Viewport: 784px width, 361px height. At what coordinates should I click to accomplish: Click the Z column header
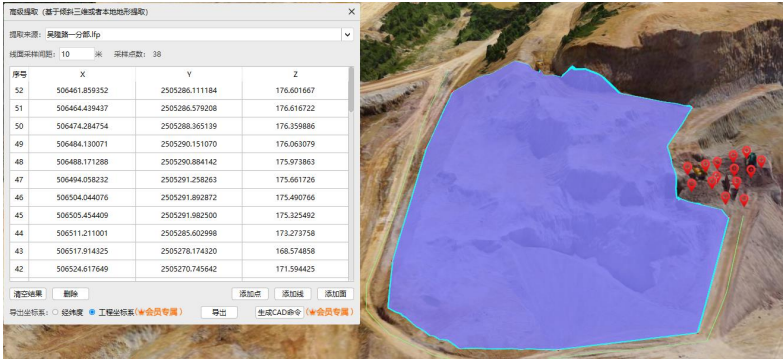click(x=296, y=74)
